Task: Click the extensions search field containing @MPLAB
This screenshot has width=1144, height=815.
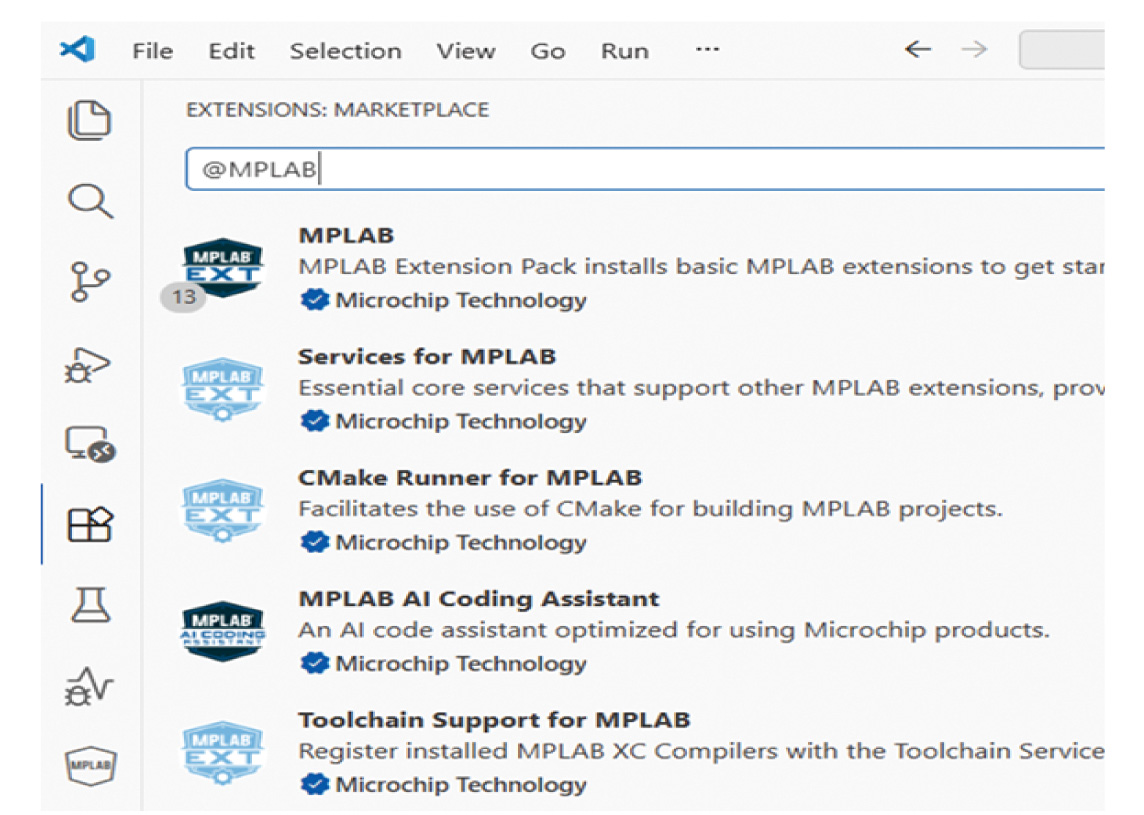Action: click(x=640, y=170)
